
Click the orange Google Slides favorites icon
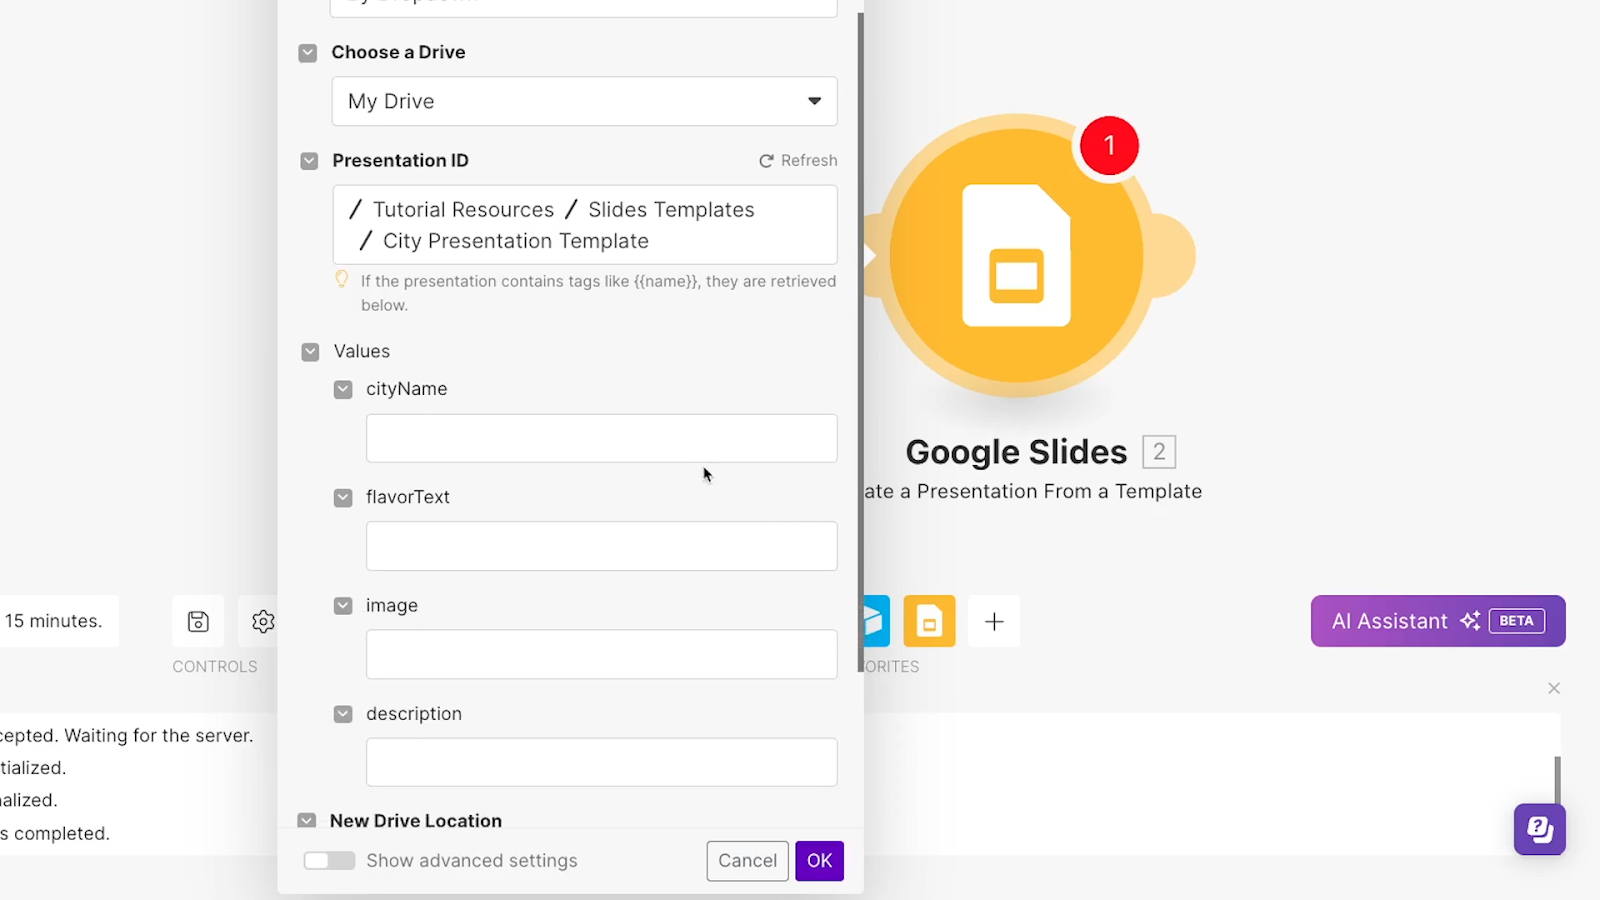coord(929,621)
